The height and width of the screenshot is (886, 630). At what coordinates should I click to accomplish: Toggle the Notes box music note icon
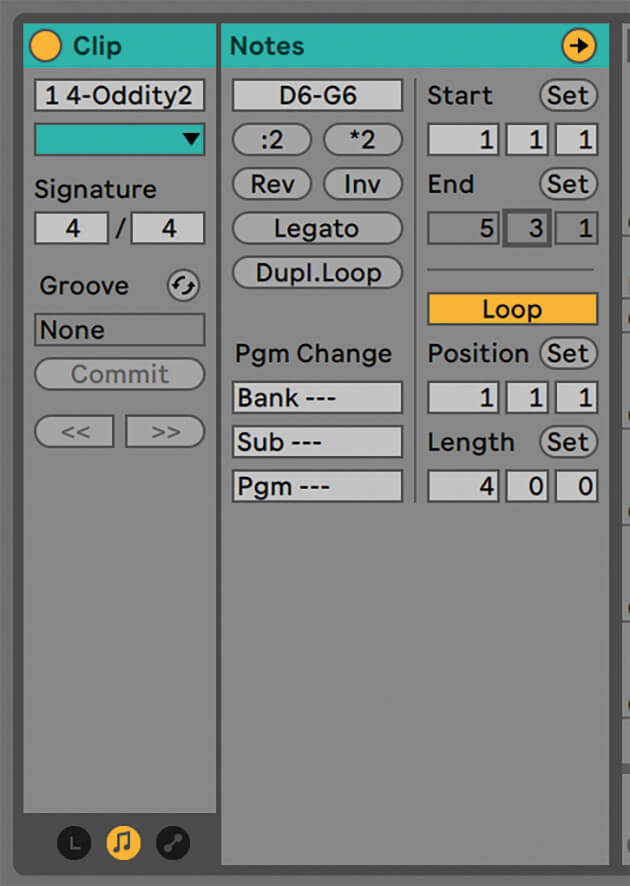pyautogui.click(x=123, y=844)
